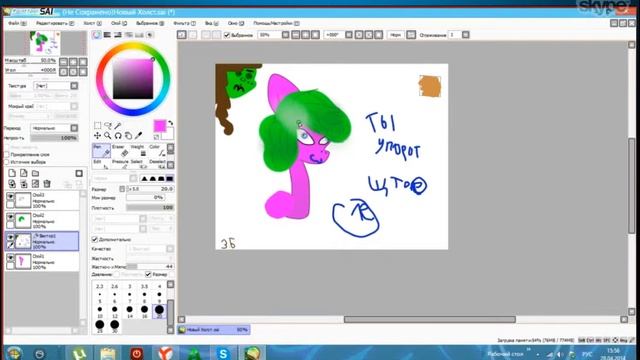
Task: Create a new raster layer
Action: tap(12, 173)
